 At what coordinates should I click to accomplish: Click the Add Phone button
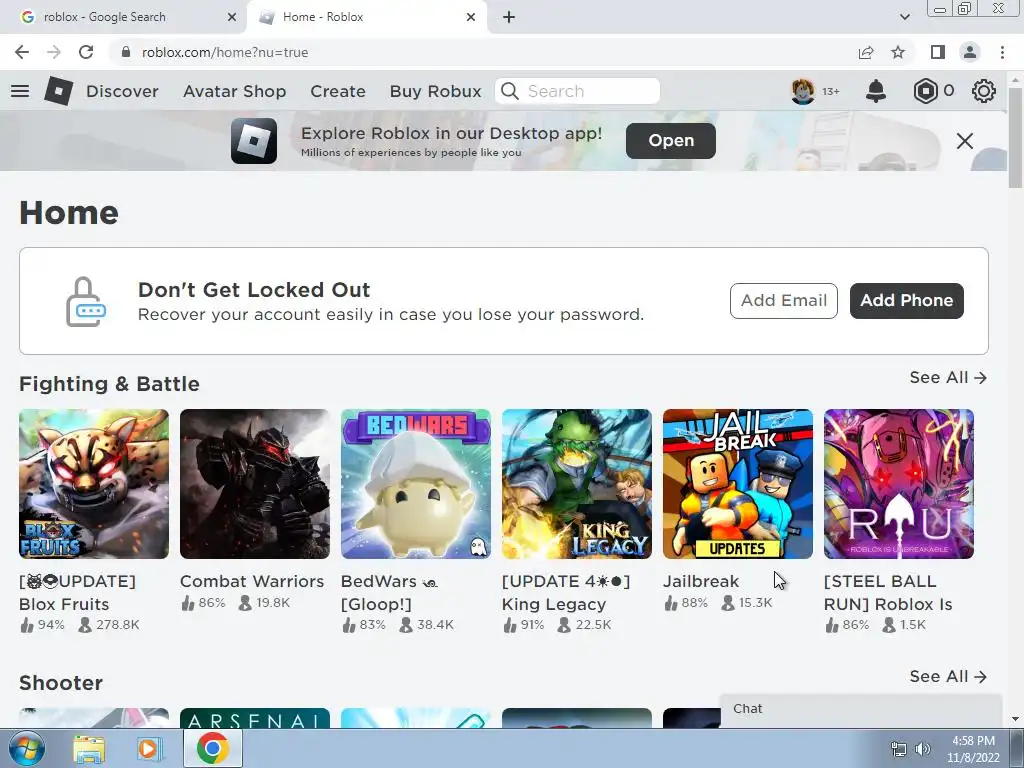tap(906, 301)
